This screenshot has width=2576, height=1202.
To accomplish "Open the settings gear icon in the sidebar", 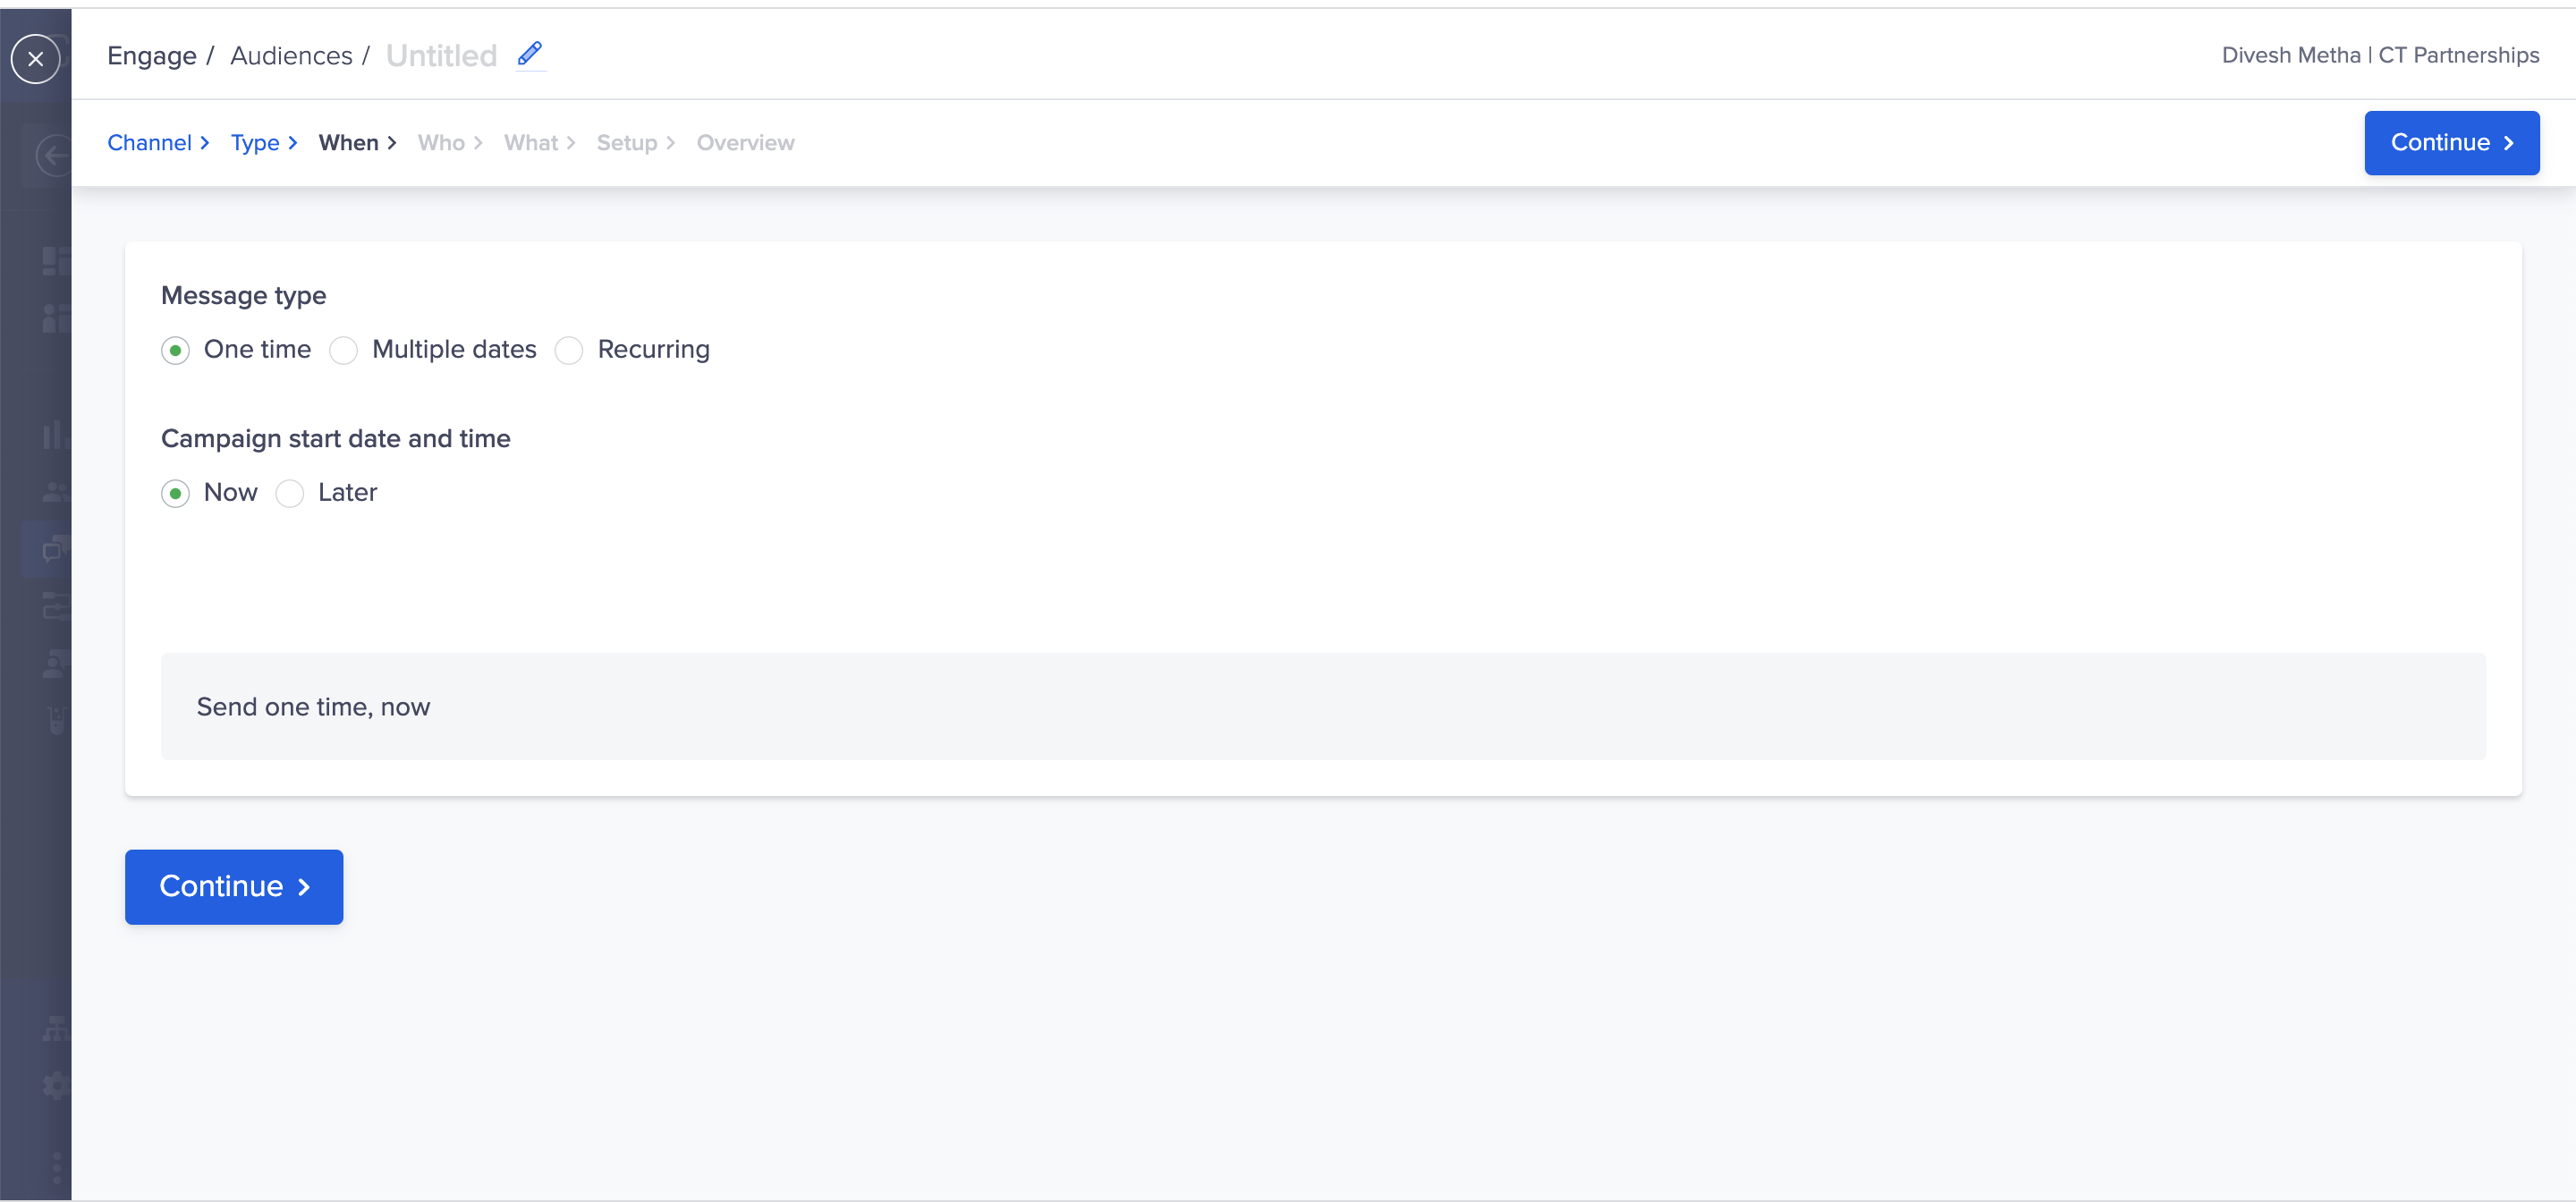I will point(57,1085).
